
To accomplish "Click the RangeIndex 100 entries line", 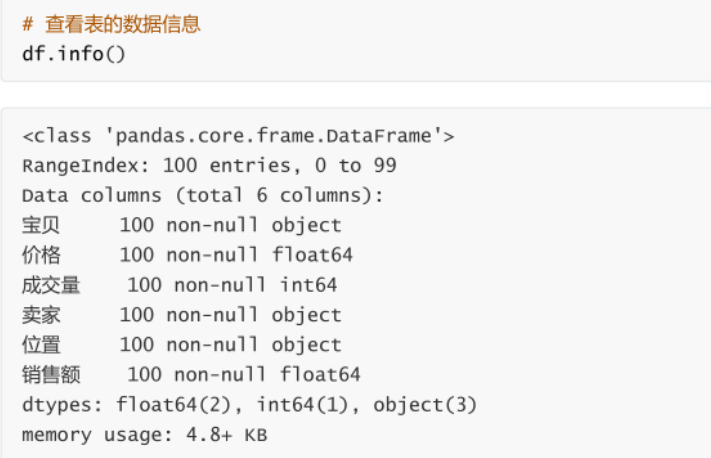I will click(x=209, y=166).
